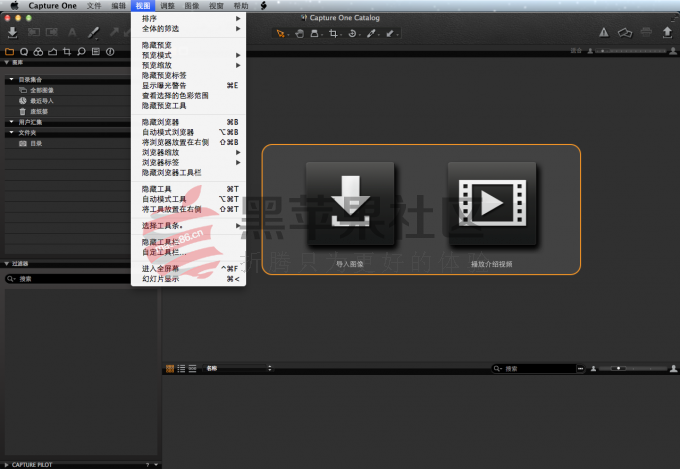
Task: Open the Apple menu
Action: [14, 6]
